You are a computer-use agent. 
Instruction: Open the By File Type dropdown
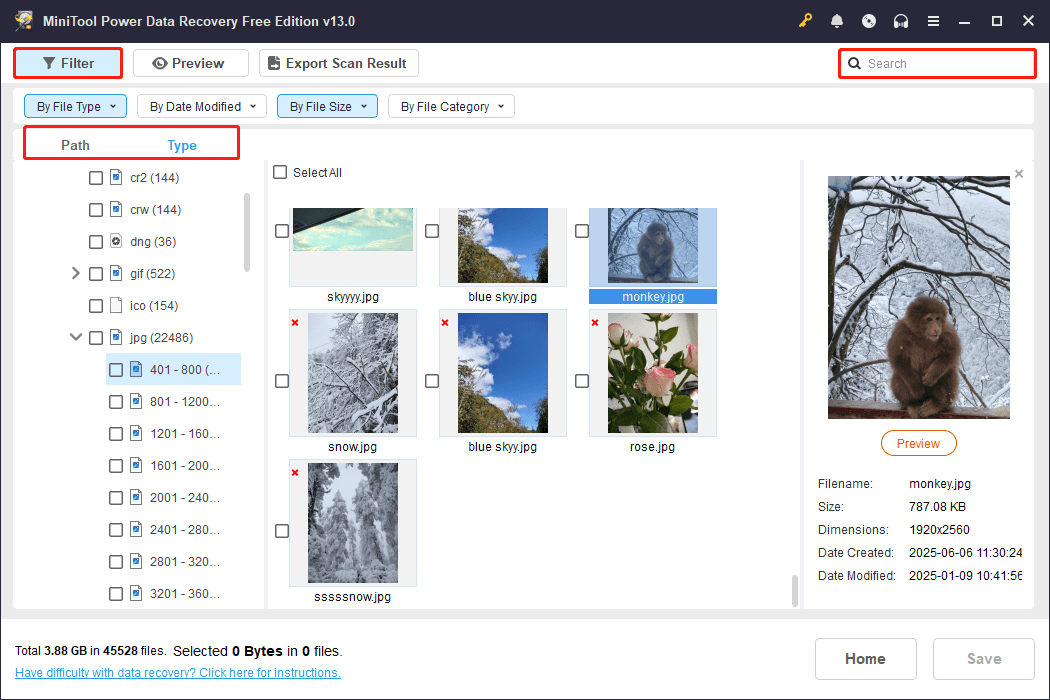point(76,107)
